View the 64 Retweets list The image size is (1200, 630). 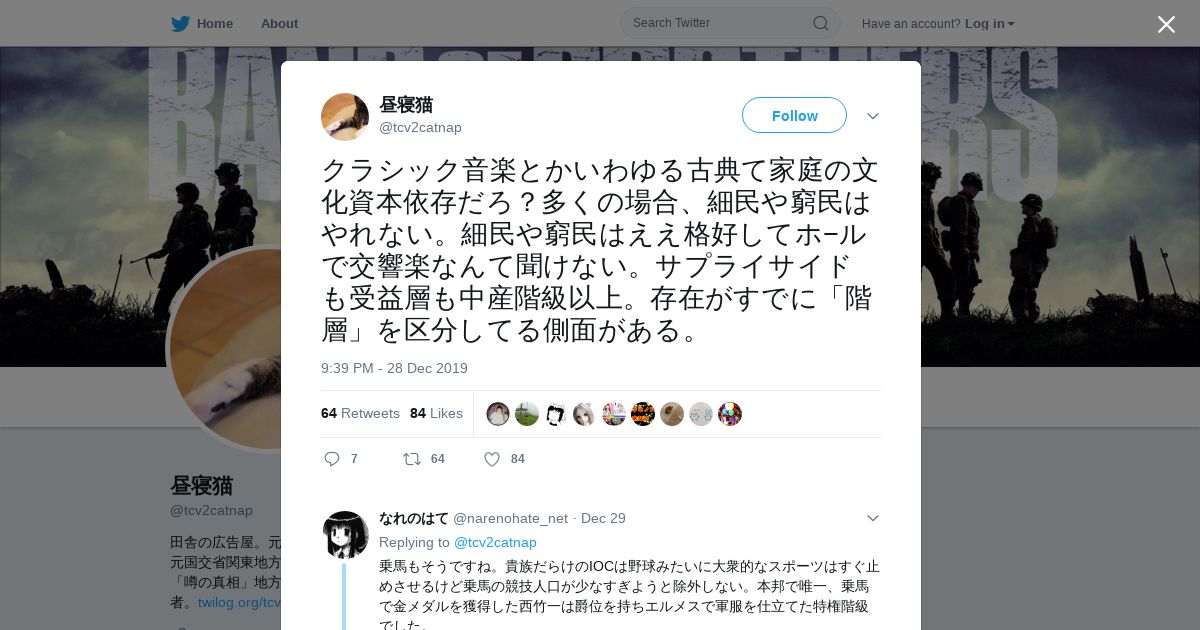click(x=360, y=413)
